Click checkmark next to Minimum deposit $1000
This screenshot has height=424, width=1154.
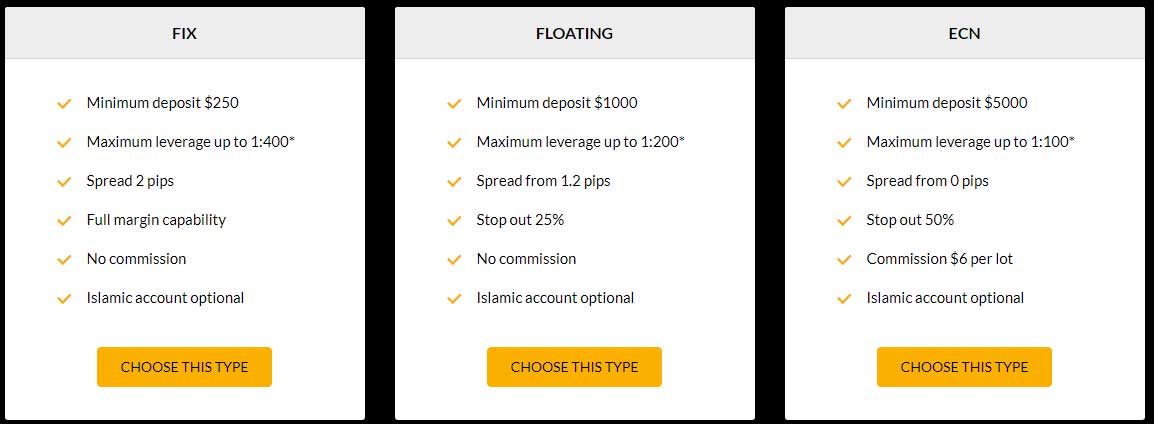[x=454, y=103]
